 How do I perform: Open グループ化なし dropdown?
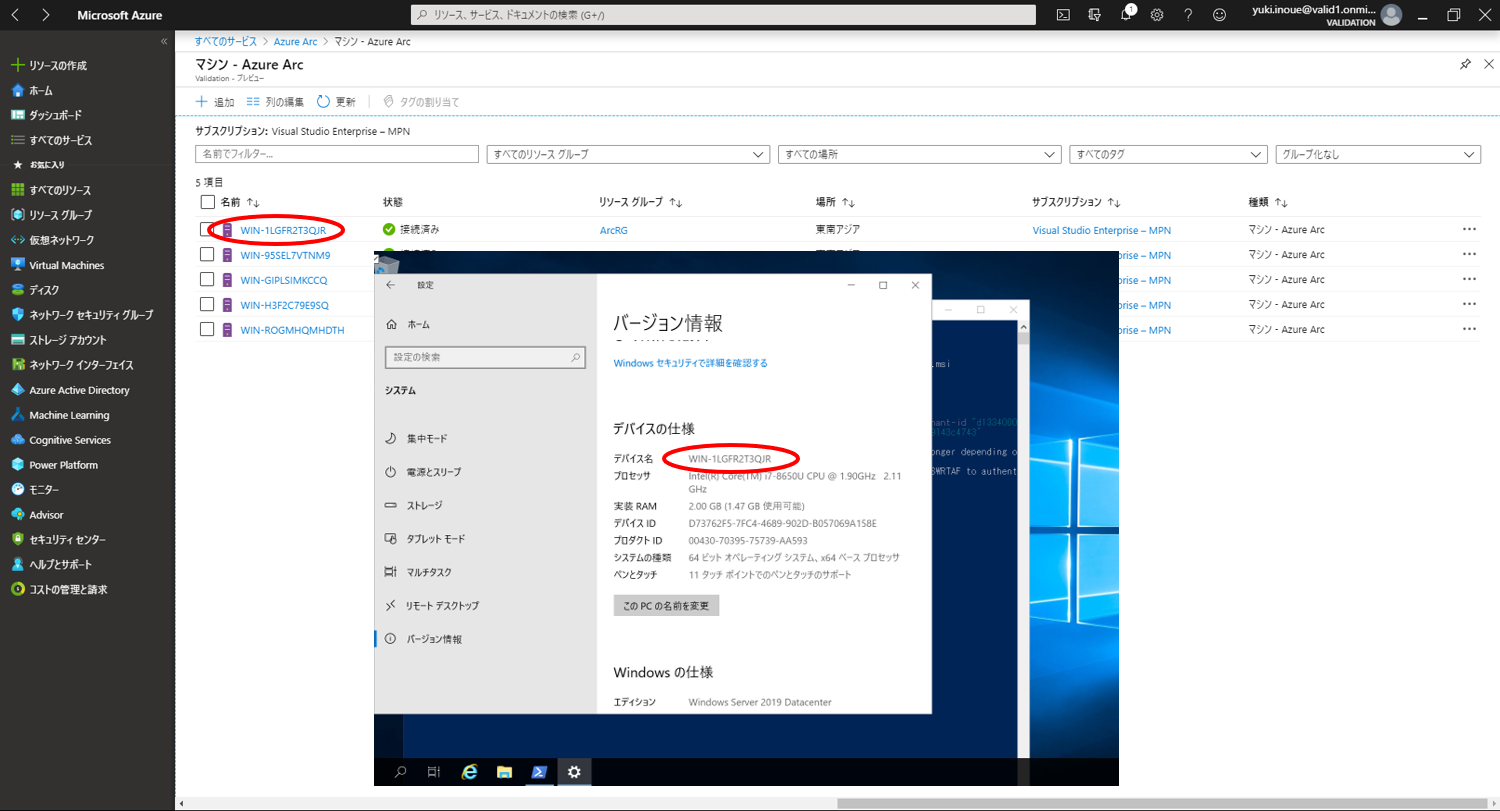click(1378, 154)
